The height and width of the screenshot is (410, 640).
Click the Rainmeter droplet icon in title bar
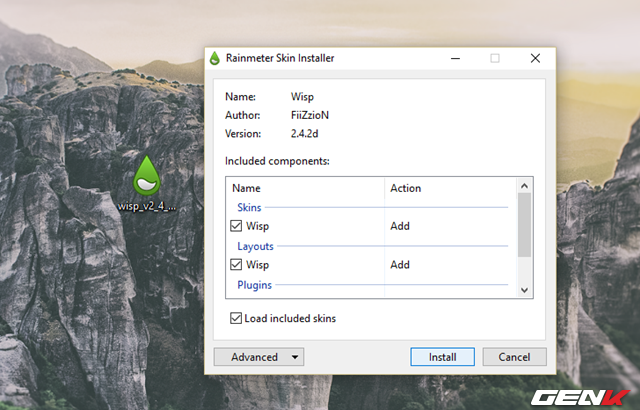(214, 58)
